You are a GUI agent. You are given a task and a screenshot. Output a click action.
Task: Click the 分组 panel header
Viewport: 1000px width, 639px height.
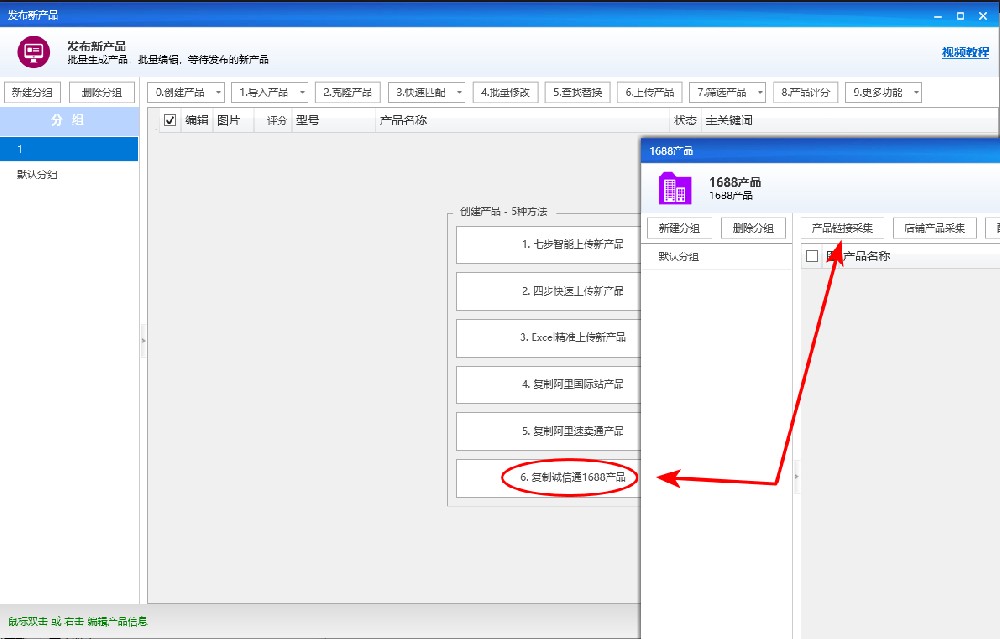(x=69, y=121)
